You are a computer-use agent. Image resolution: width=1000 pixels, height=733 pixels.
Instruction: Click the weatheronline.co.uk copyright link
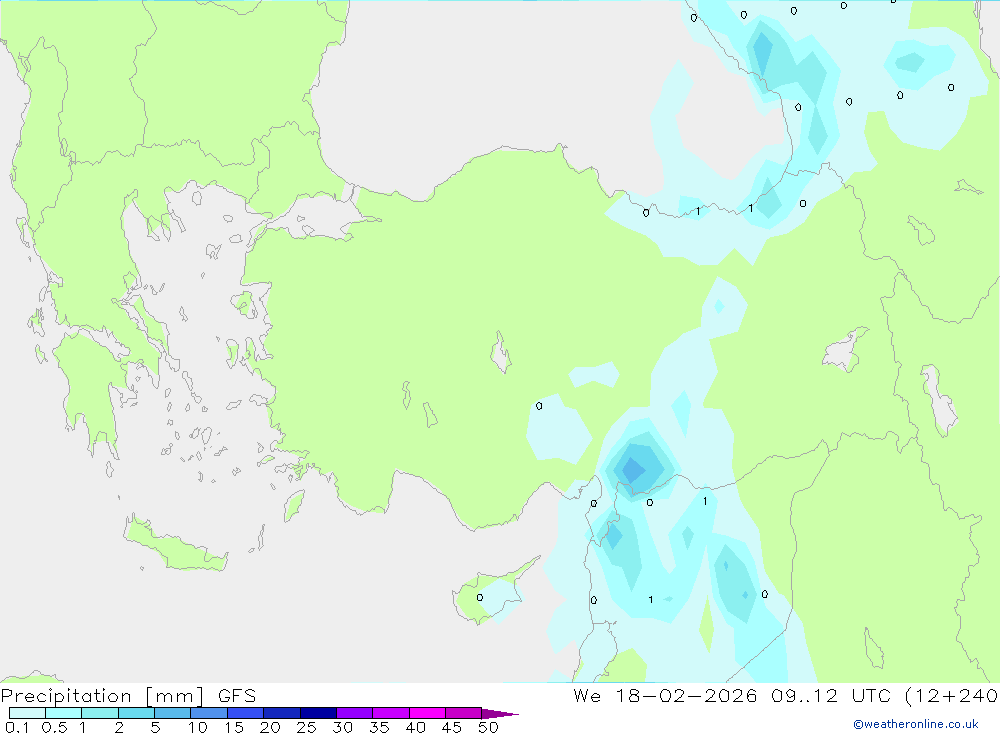click(915, 724)
